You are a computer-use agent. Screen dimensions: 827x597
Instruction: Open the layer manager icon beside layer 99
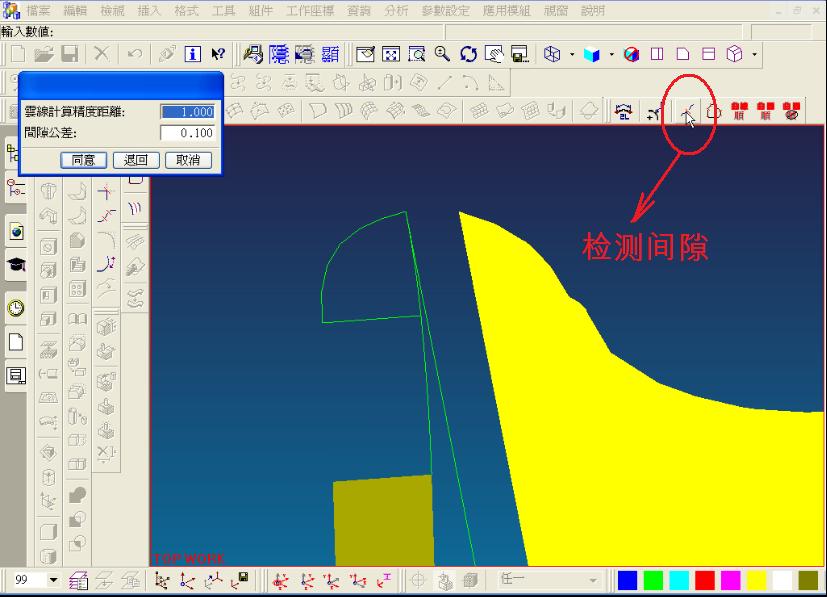click(79, 581)
